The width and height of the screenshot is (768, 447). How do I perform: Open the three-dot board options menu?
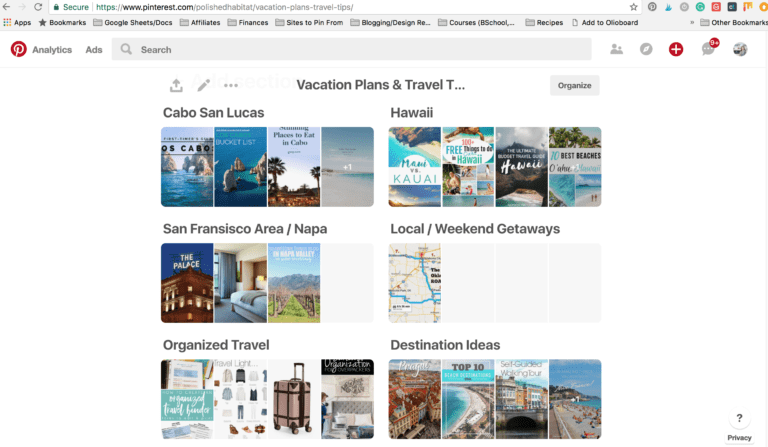pos(231,85)
